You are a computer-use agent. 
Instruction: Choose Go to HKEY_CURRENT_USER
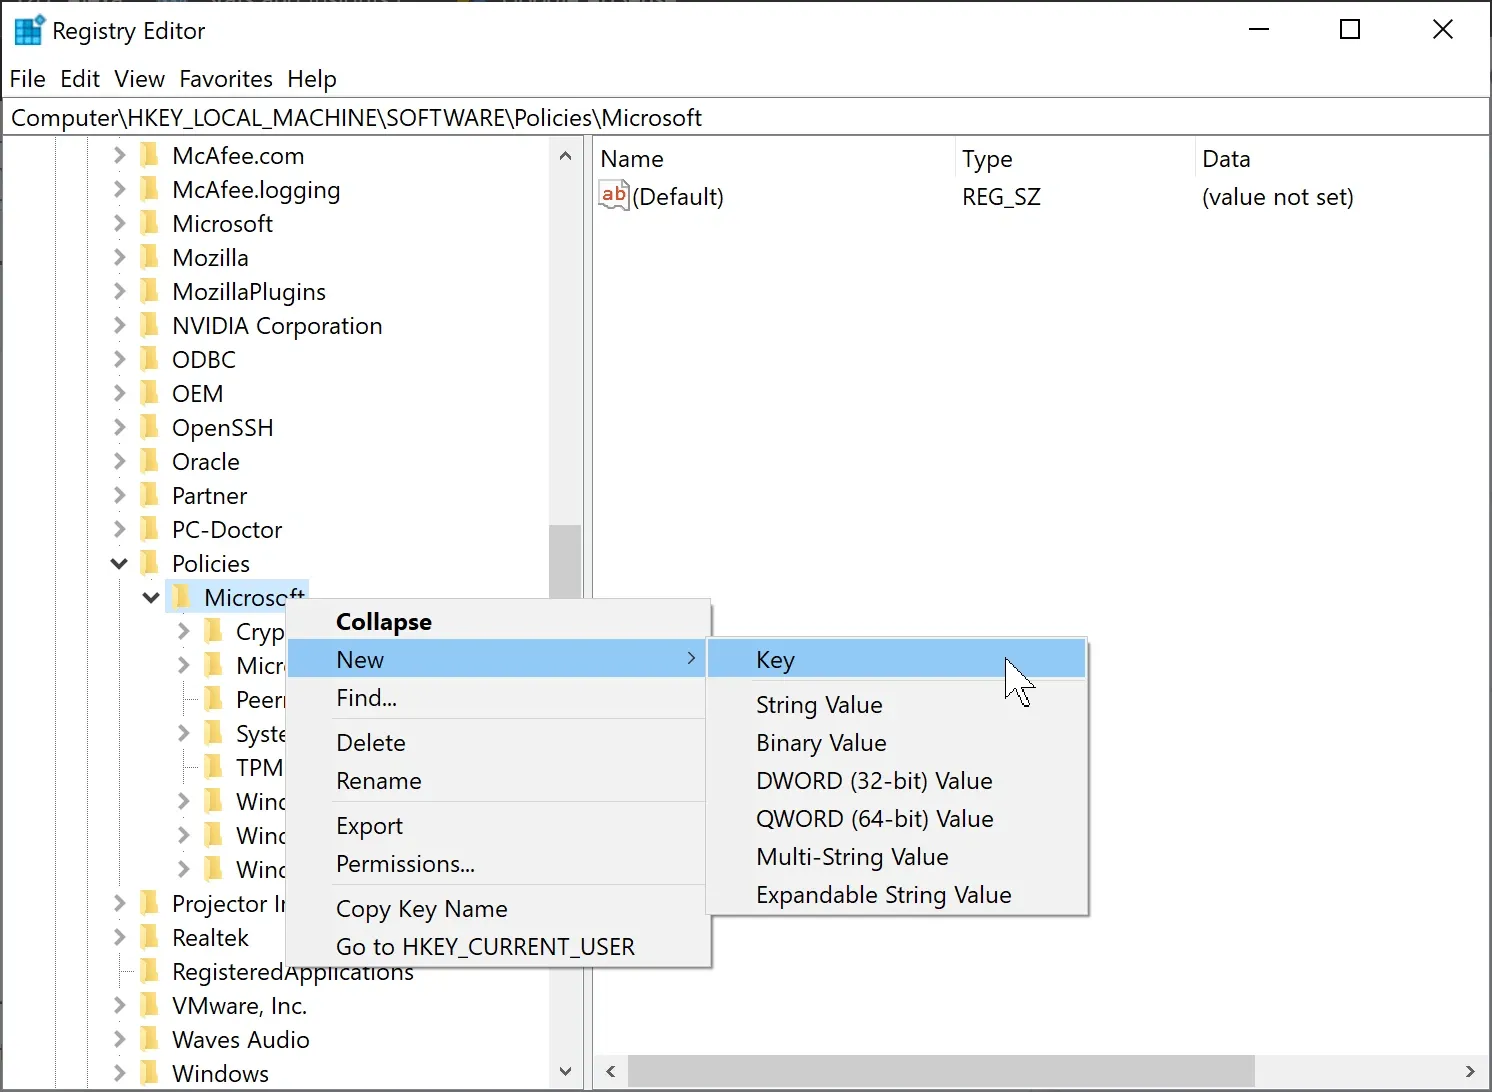[x=498, y=946]
